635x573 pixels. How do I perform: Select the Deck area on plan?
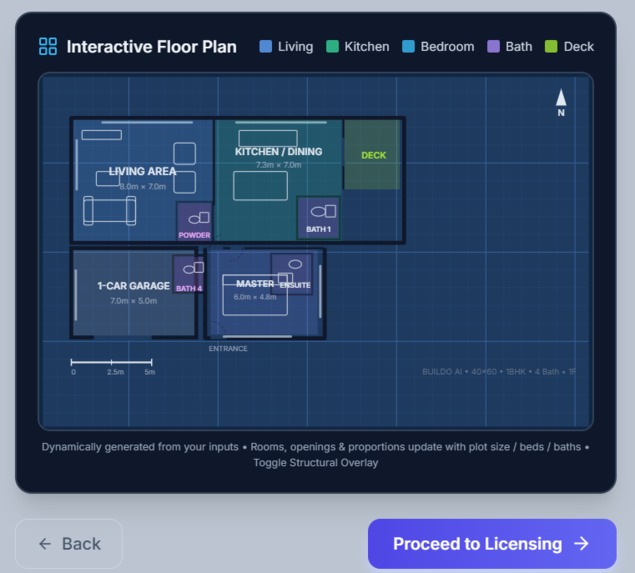point(372,154)
